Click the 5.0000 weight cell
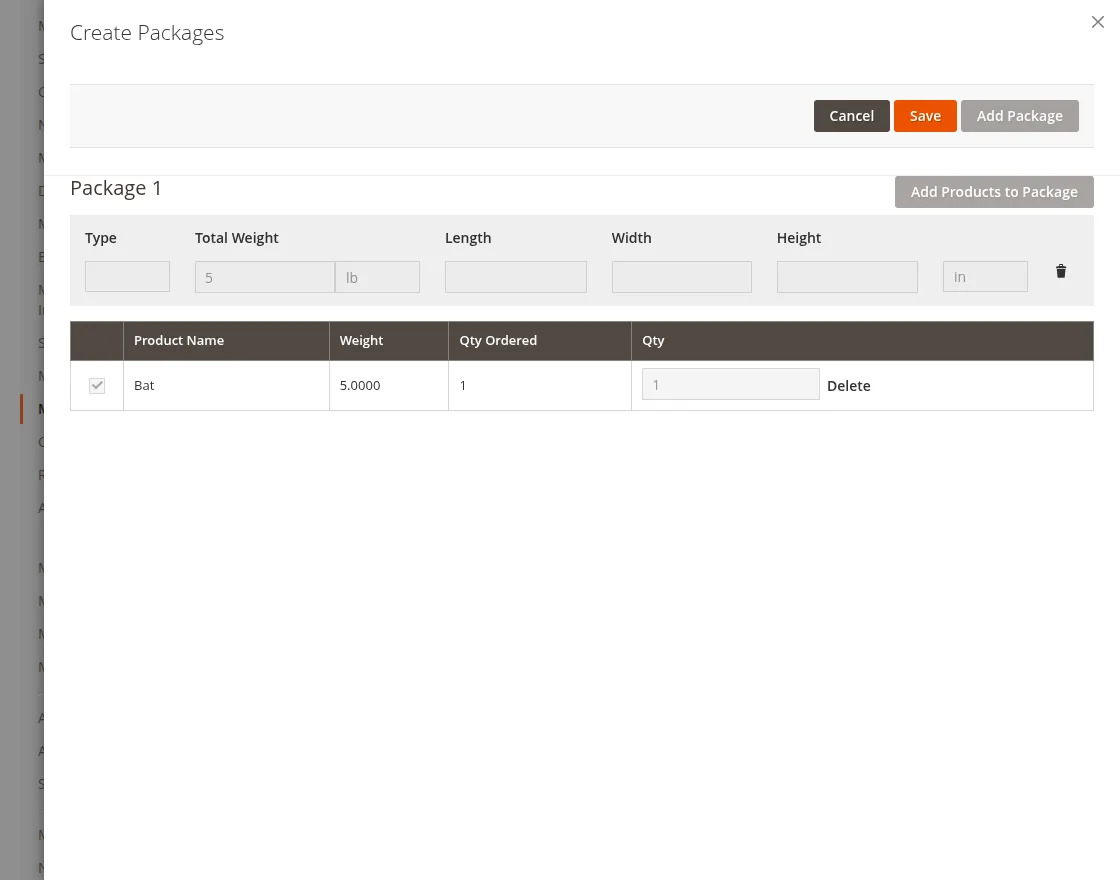Viewport: 1120px width, 880px height. point(389,386)
